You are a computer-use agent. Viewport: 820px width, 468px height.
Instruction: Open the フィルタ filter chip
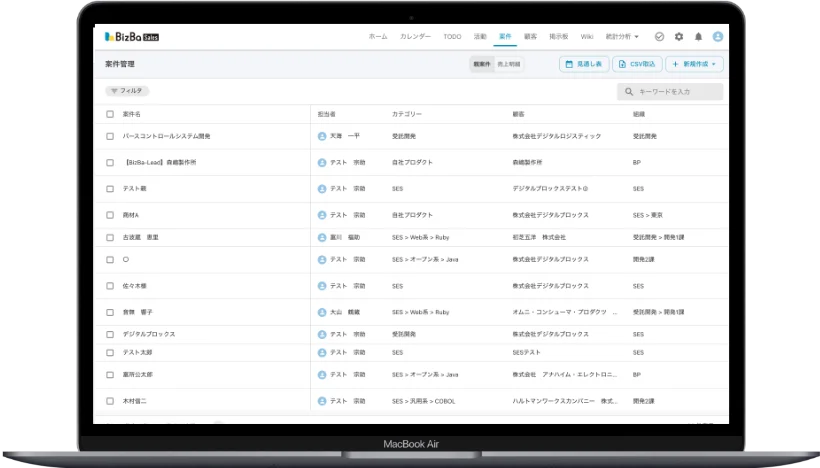127,91
